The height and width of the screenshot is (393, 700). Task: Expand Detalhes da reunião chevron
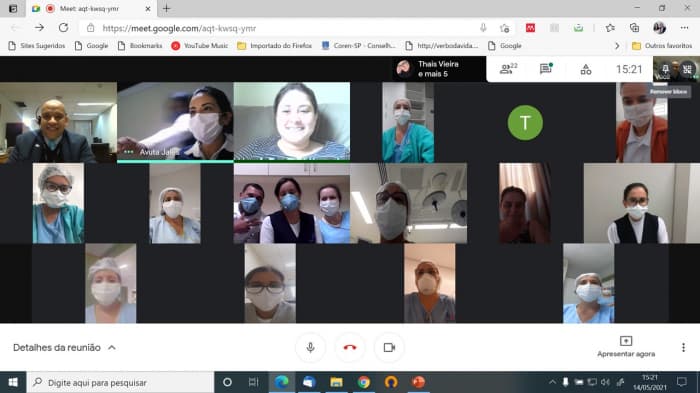click(112, 347)
